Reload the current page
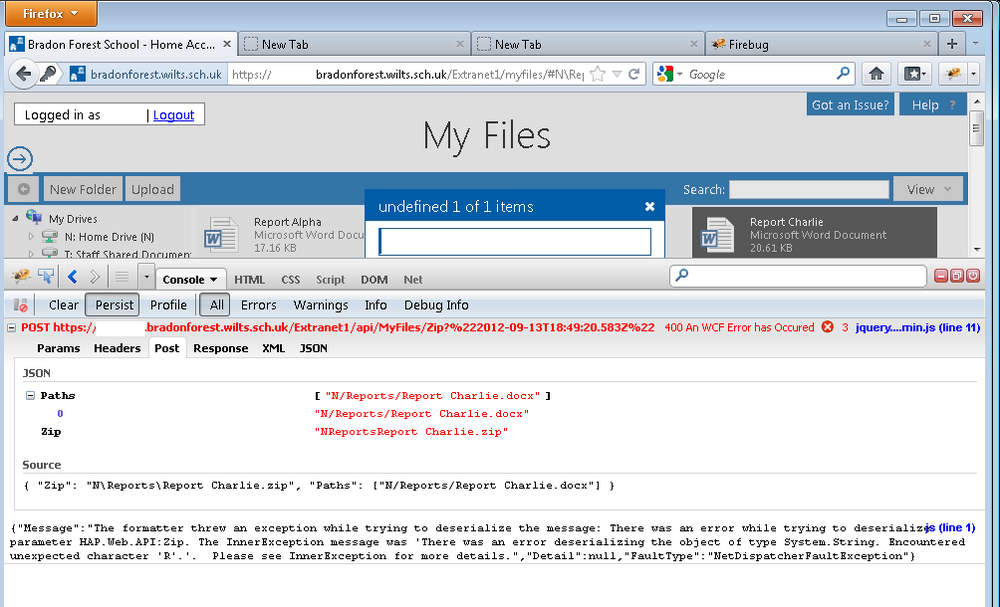1000x607 pixels. [634, 75]
